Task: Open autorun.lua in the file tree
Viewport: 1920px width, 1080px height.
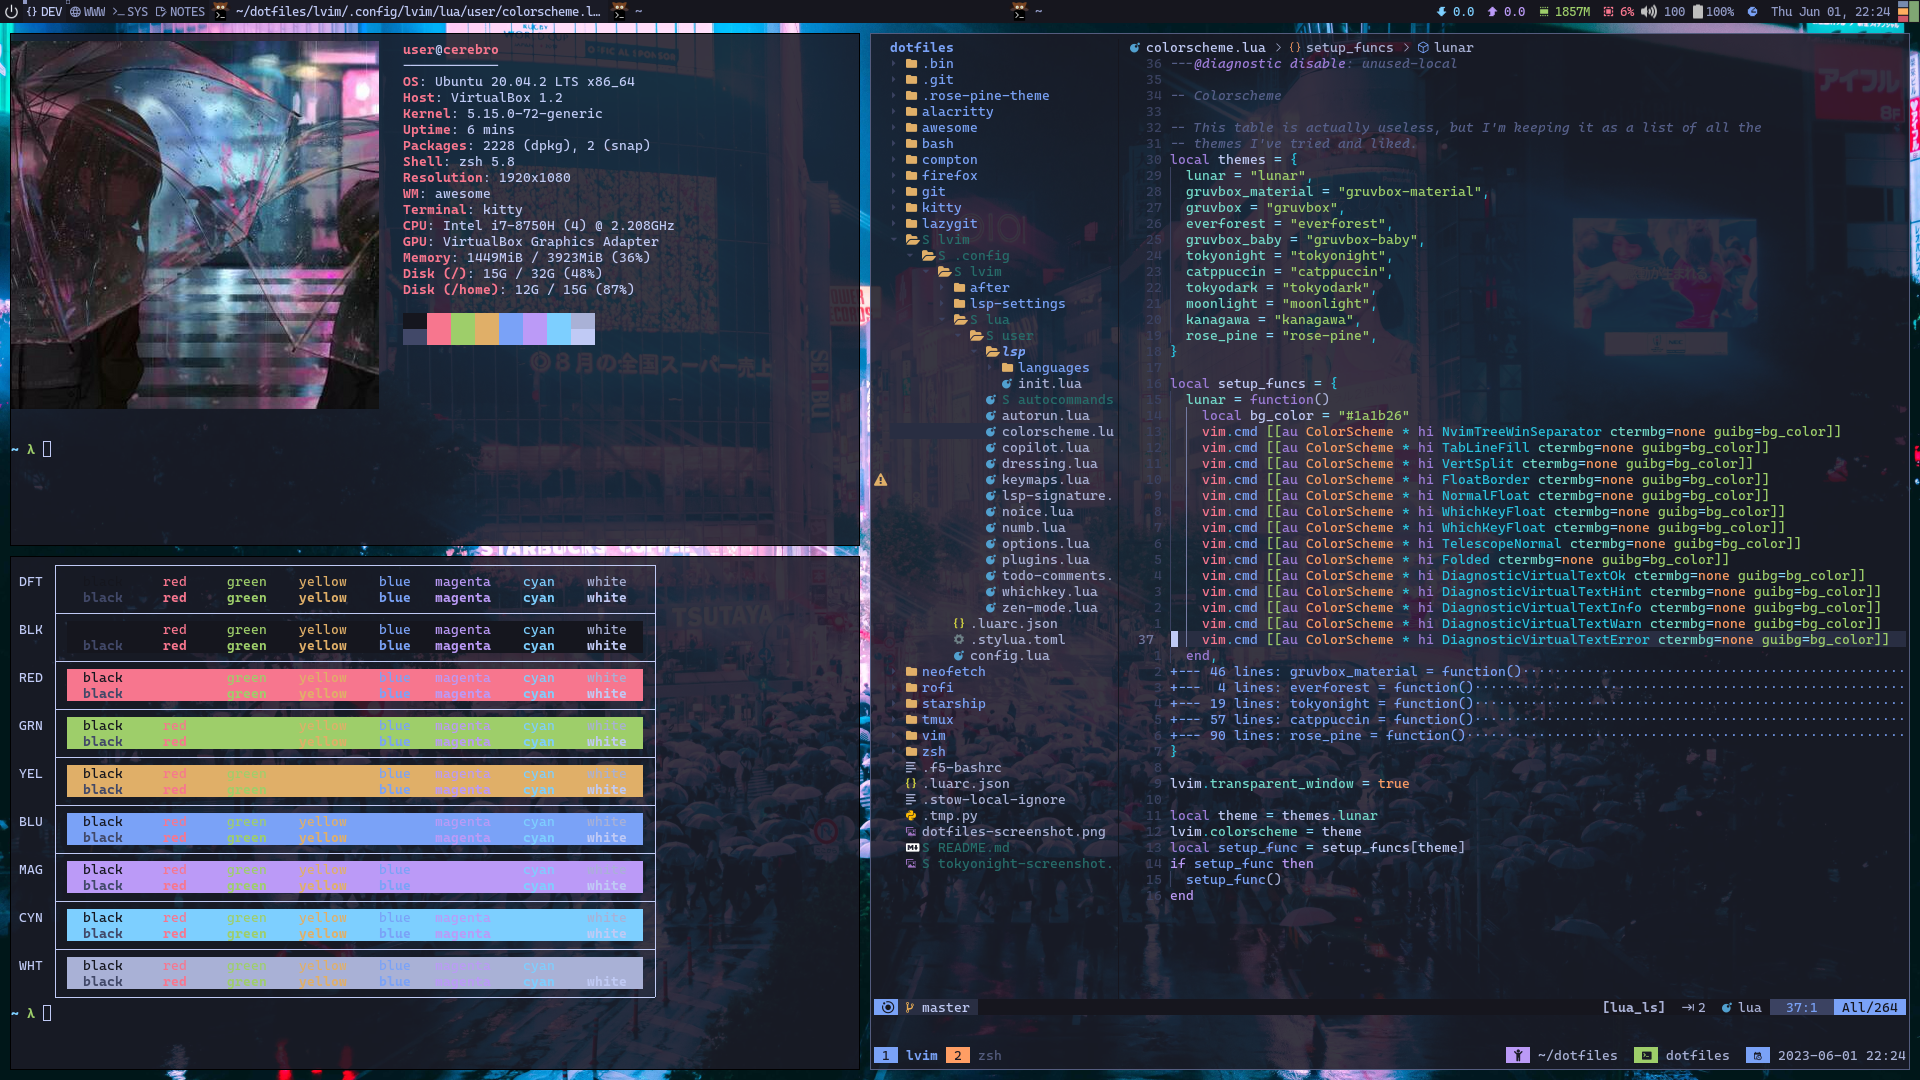Action: point(1037,416)
